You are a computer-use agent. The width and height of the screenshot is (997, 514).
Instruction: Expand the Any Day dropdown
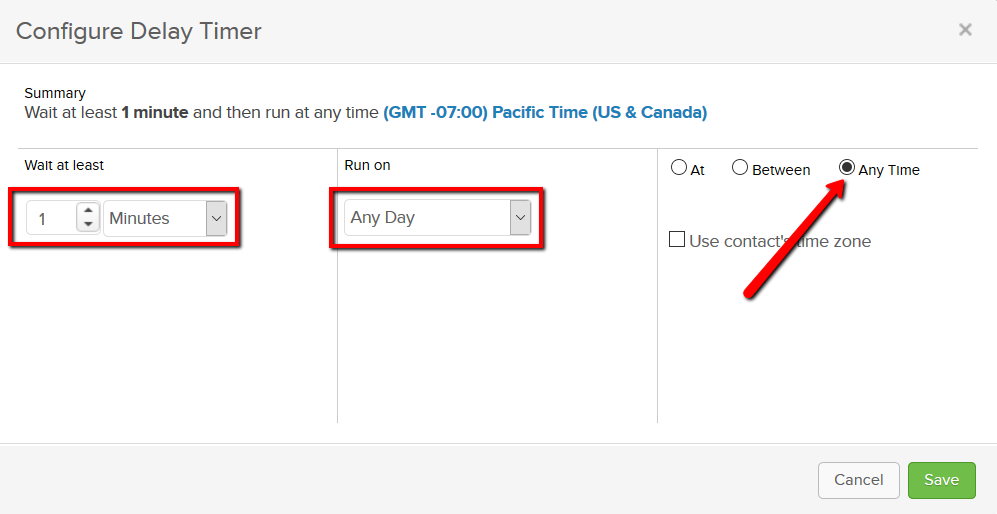point(437,218)
